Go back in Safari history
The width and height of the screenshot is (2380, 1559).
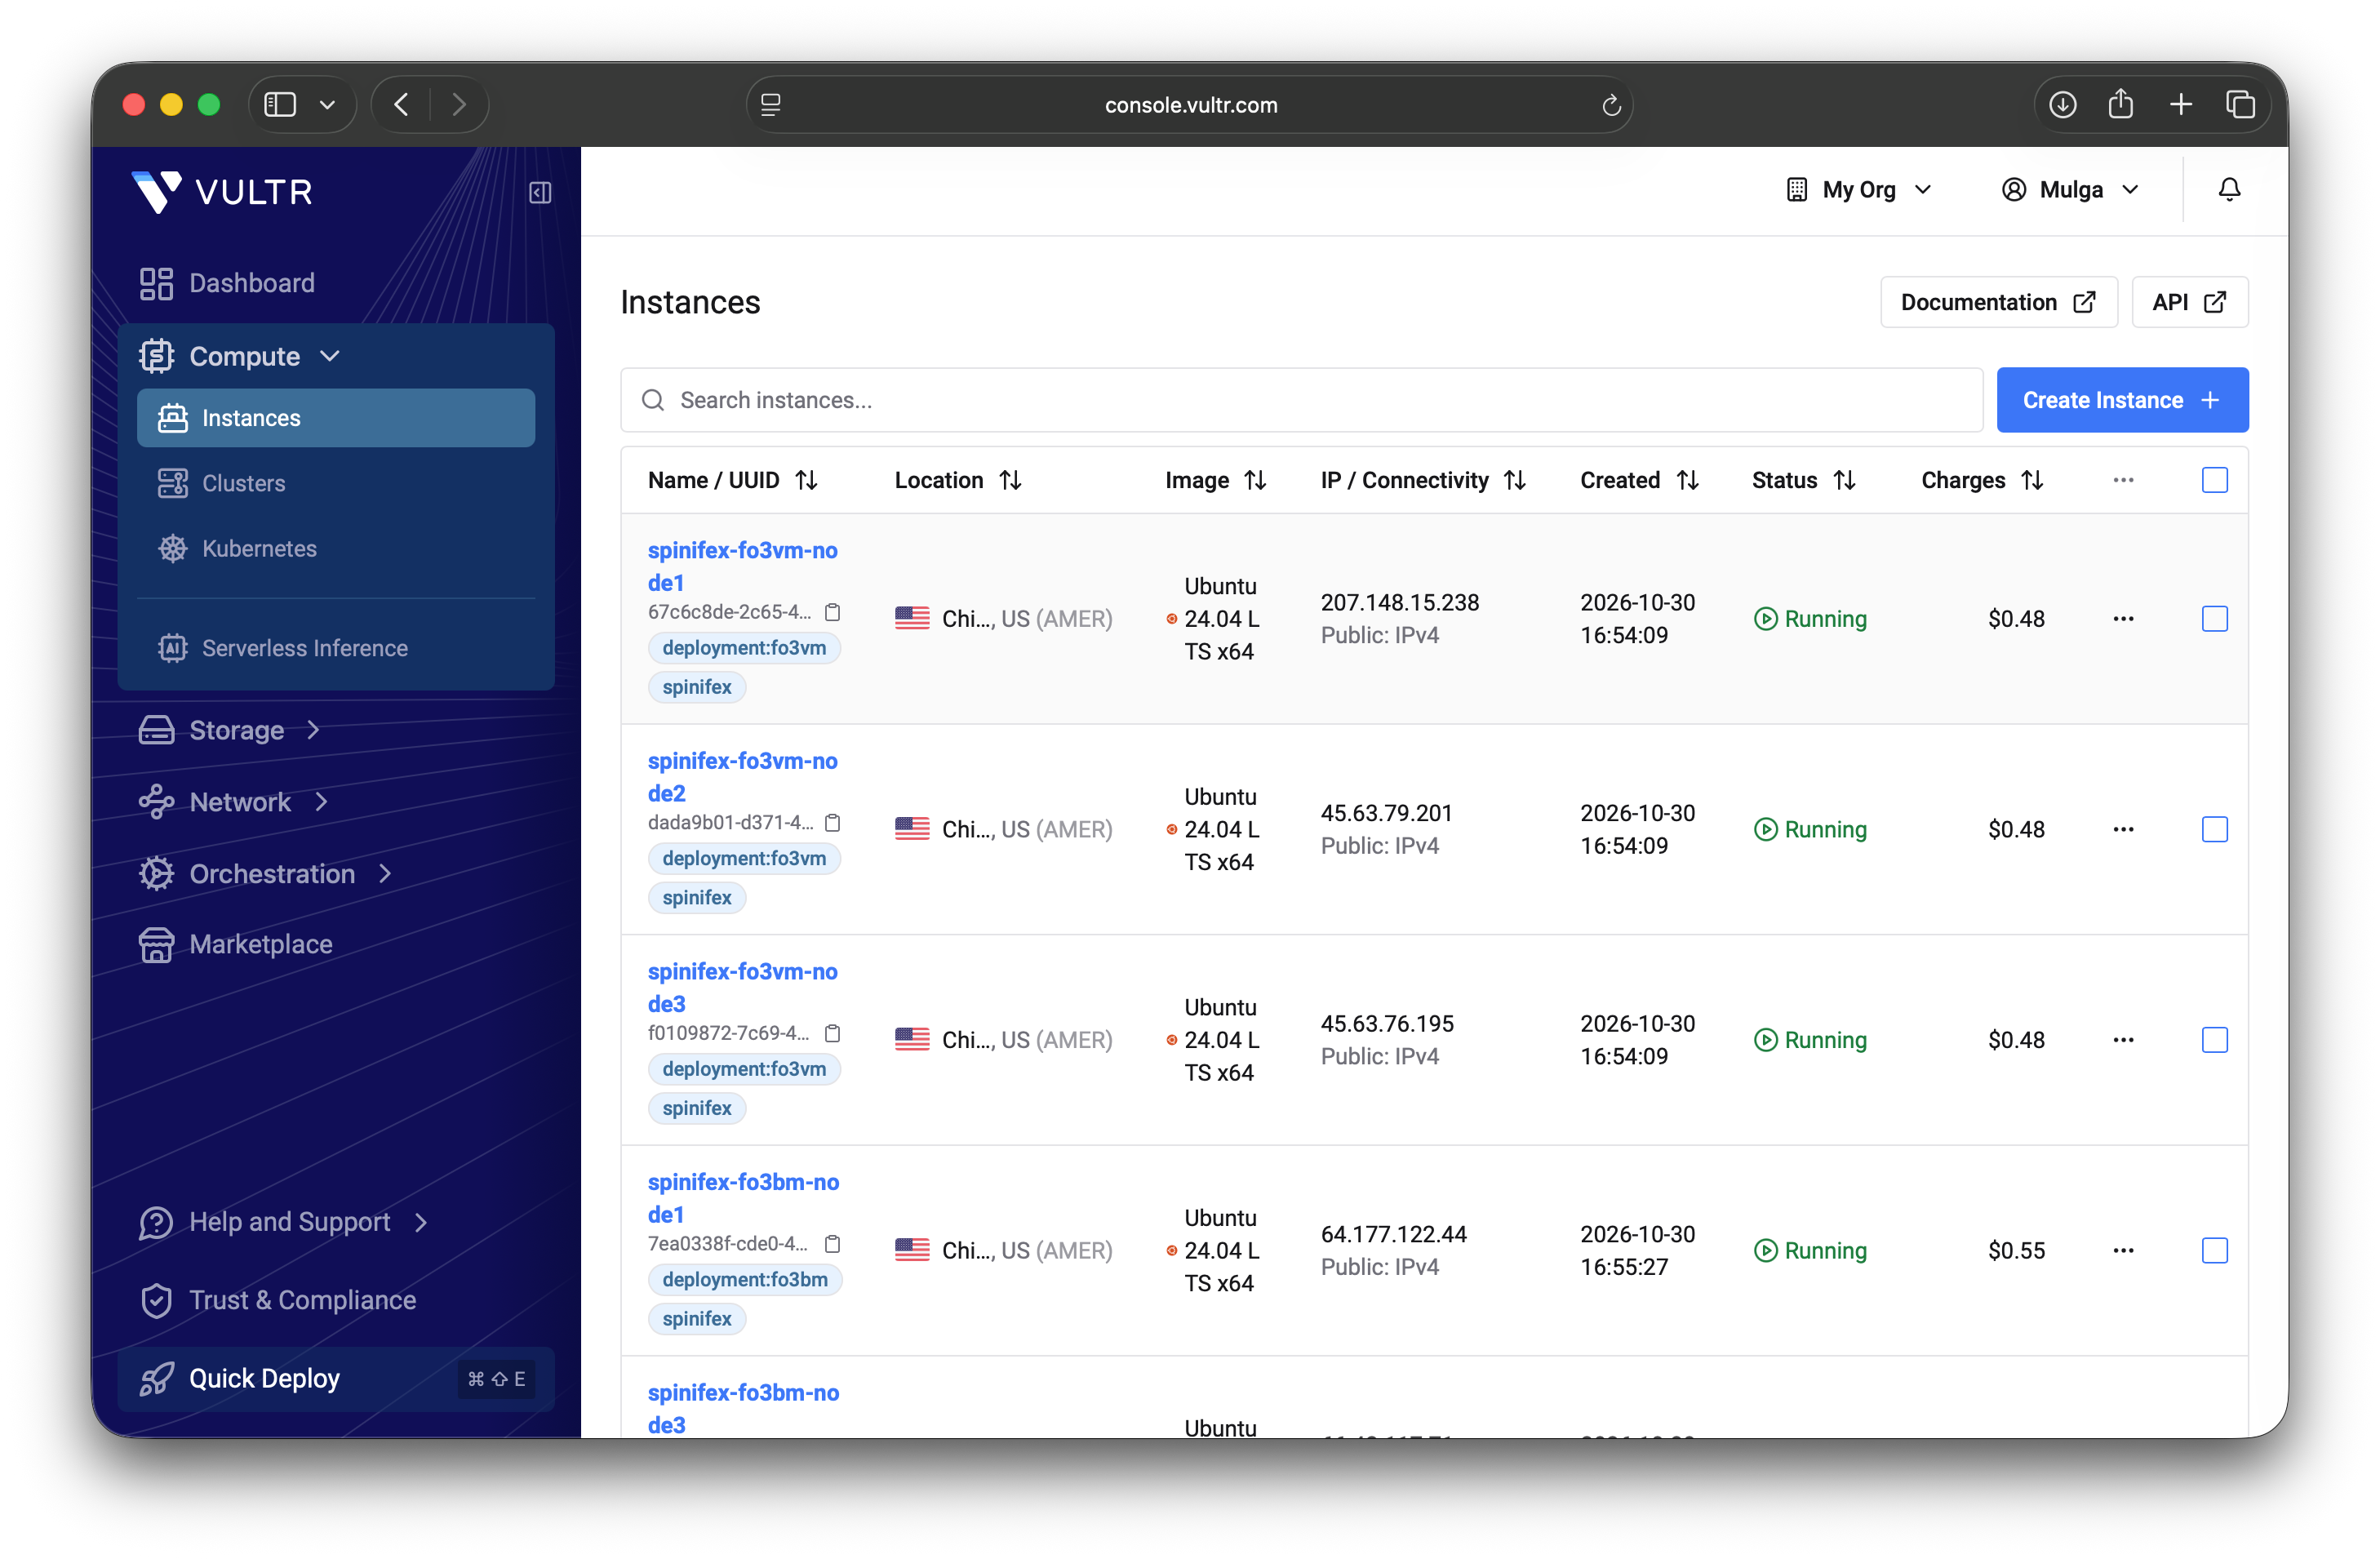point(401,104)
